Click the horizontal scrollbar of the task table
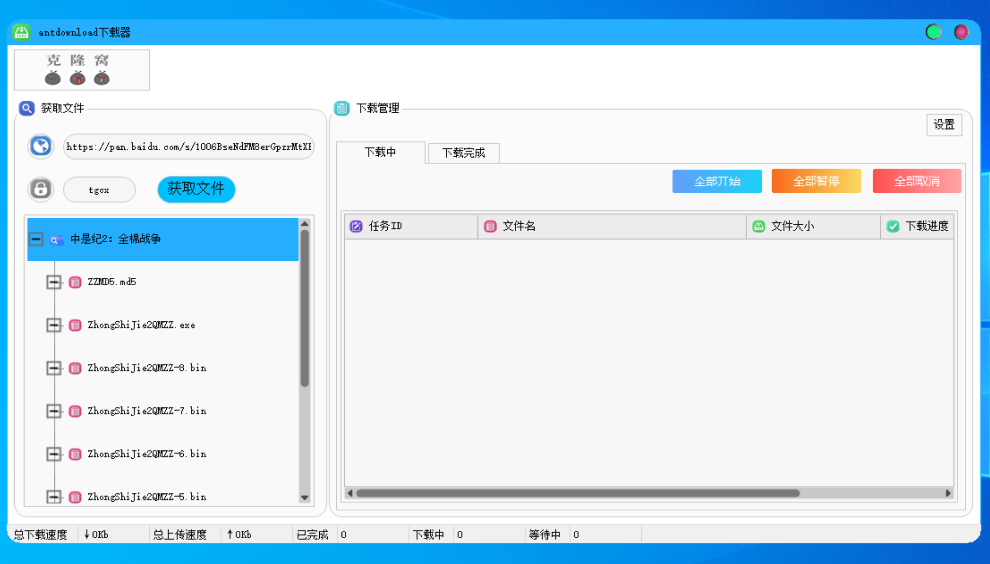The height and width of the screenshot is (564, 990). 577,493
